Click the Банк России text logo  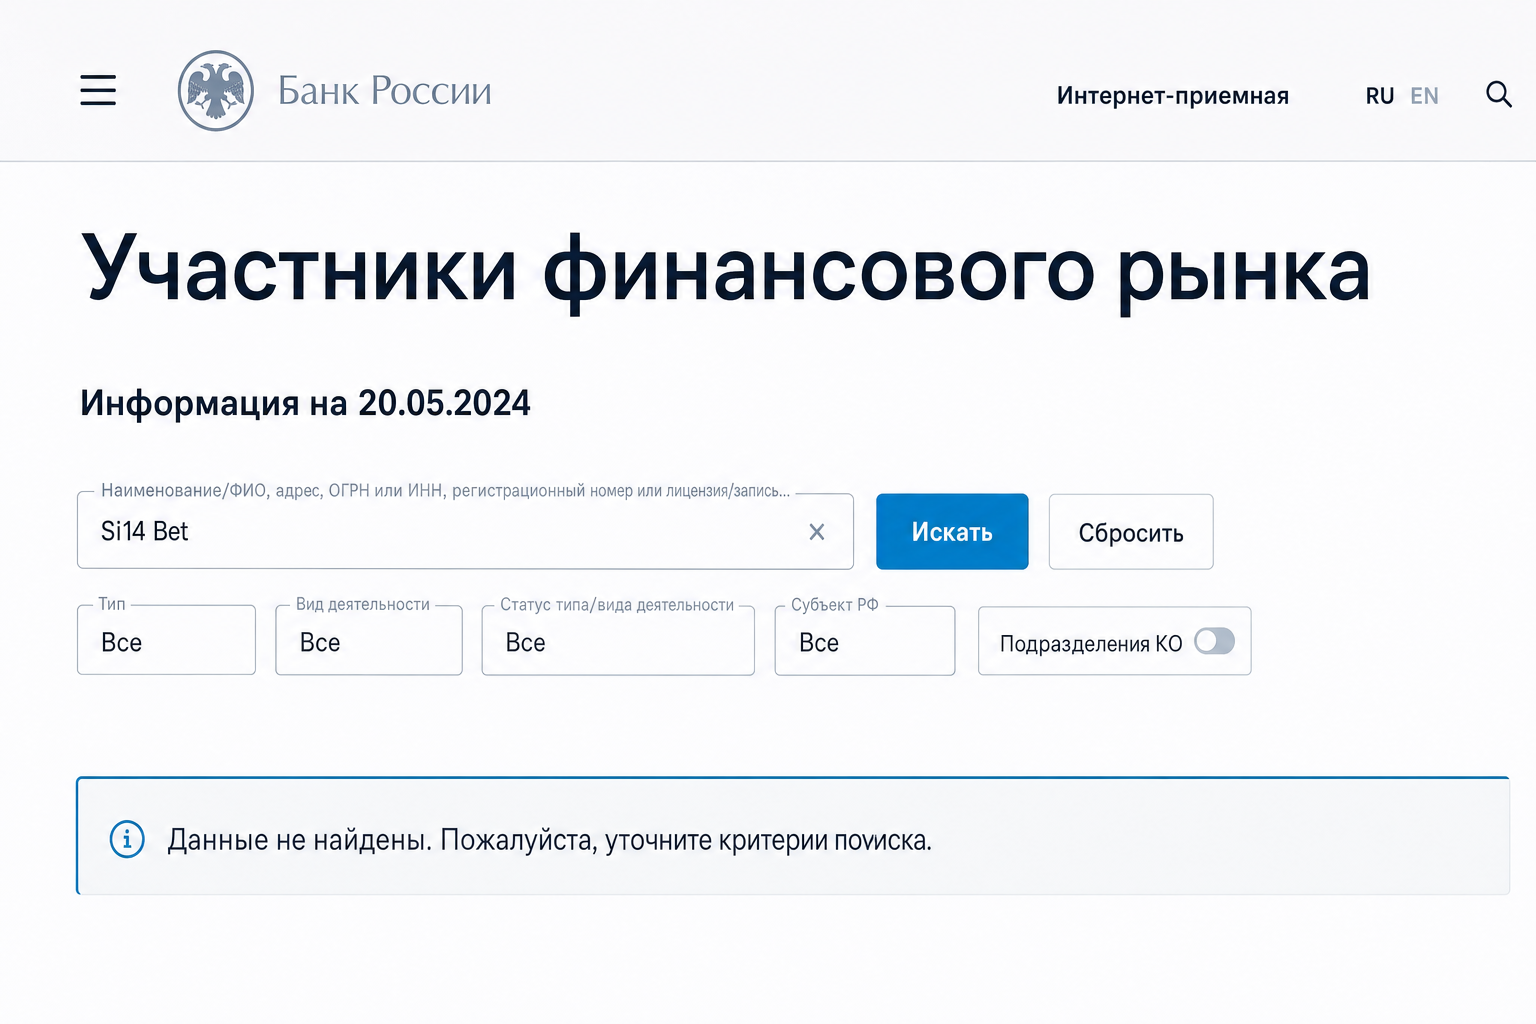(385, 91)
